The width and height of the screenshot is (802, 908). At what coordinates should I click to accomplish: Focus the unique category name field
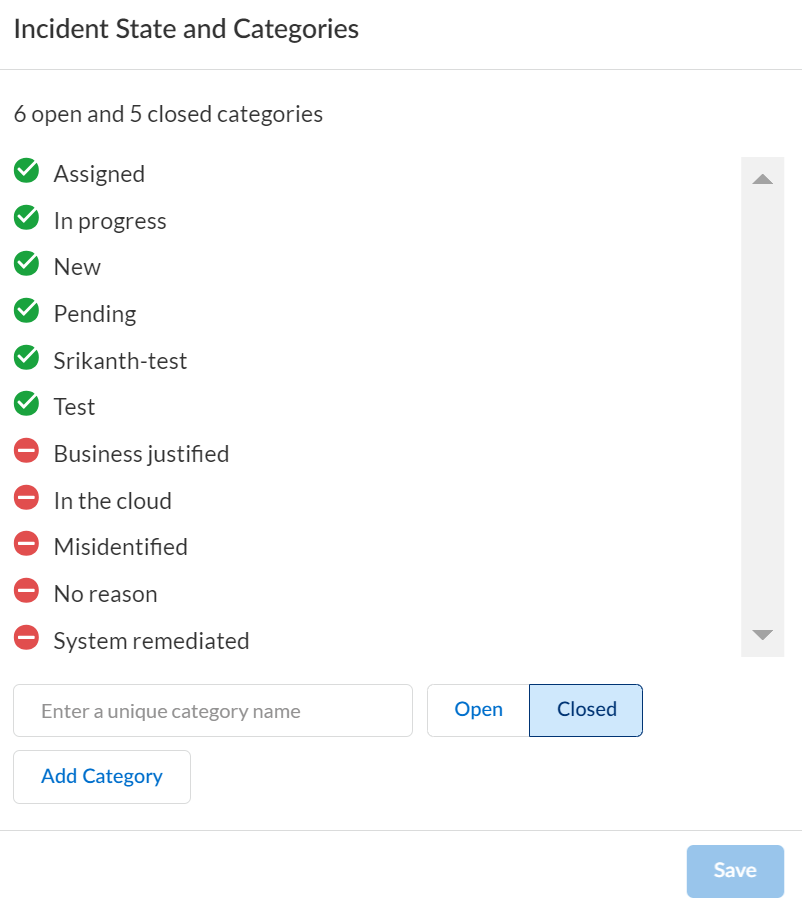pyautogui.click(x=213, y=711)
